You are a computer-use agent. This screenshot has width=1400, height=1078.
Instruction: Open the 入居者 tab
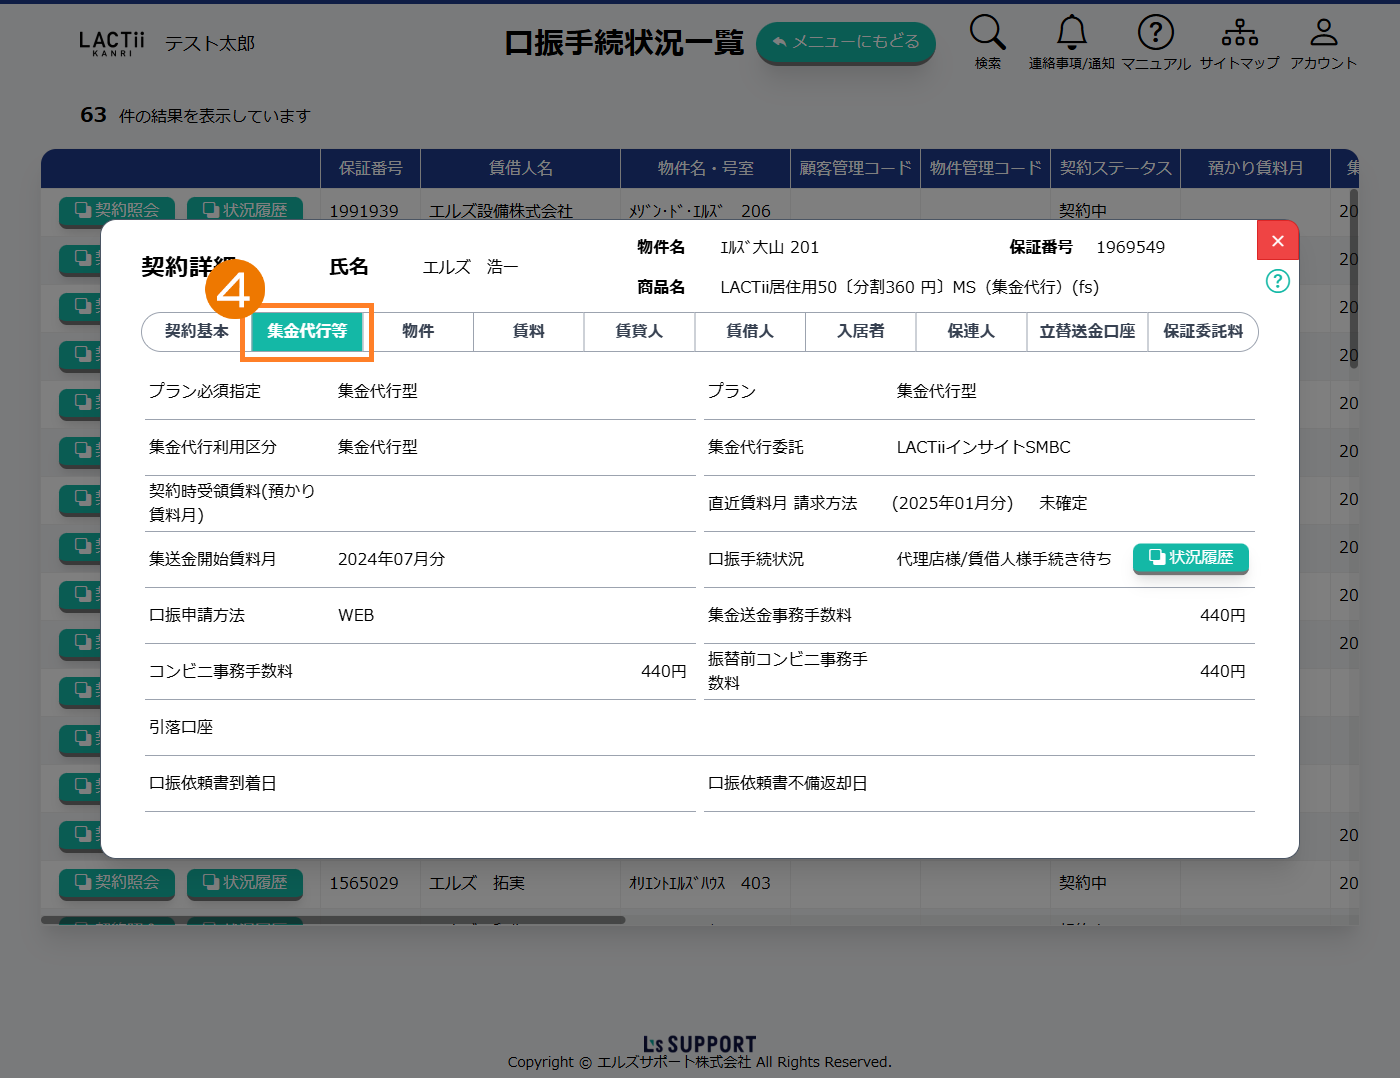[x=860, y=332]
